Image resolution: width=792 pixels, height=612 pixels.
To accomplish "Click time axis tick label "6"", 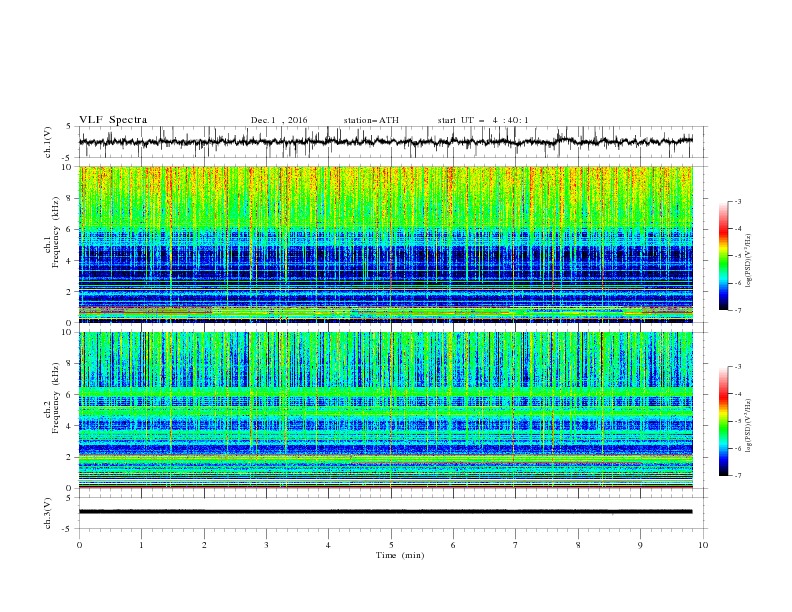I will coord(453,545).
